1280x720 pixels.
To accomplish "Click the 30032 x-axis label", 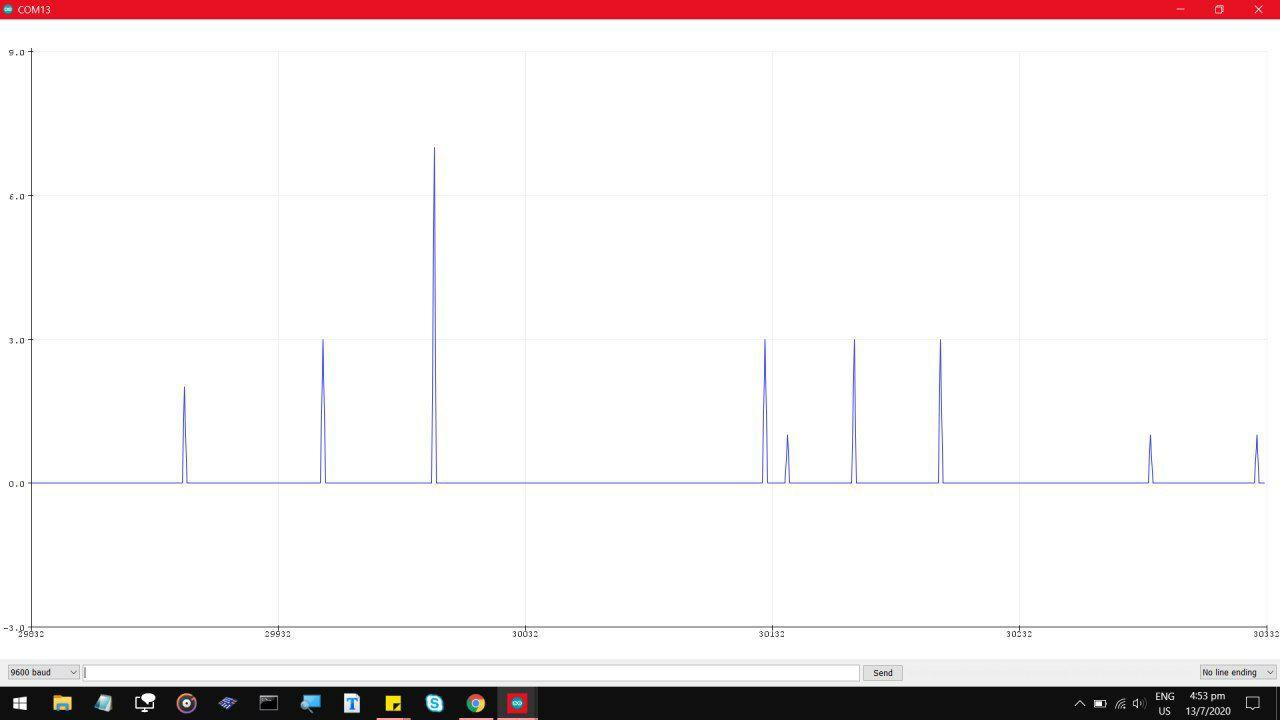I will coord(525,634).
